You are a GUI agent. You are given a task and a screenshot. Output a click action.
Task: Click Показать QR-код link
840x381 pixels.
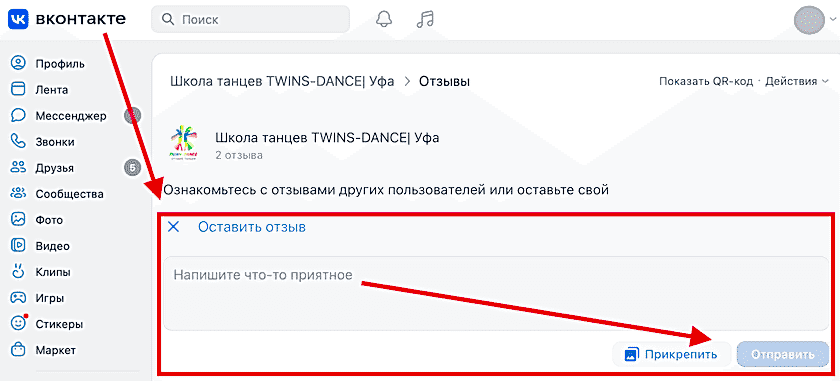tap(706, 81)
